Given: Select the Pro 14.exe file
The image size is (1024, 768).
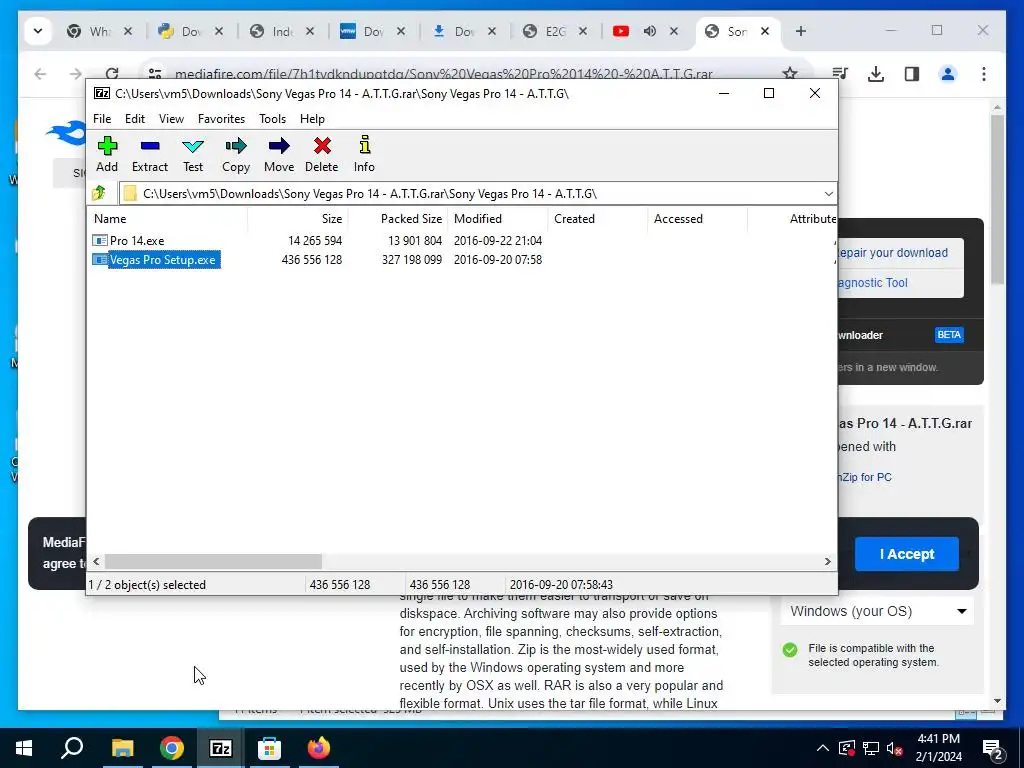Looking at the screenshot, I should [x=137, y=240].
